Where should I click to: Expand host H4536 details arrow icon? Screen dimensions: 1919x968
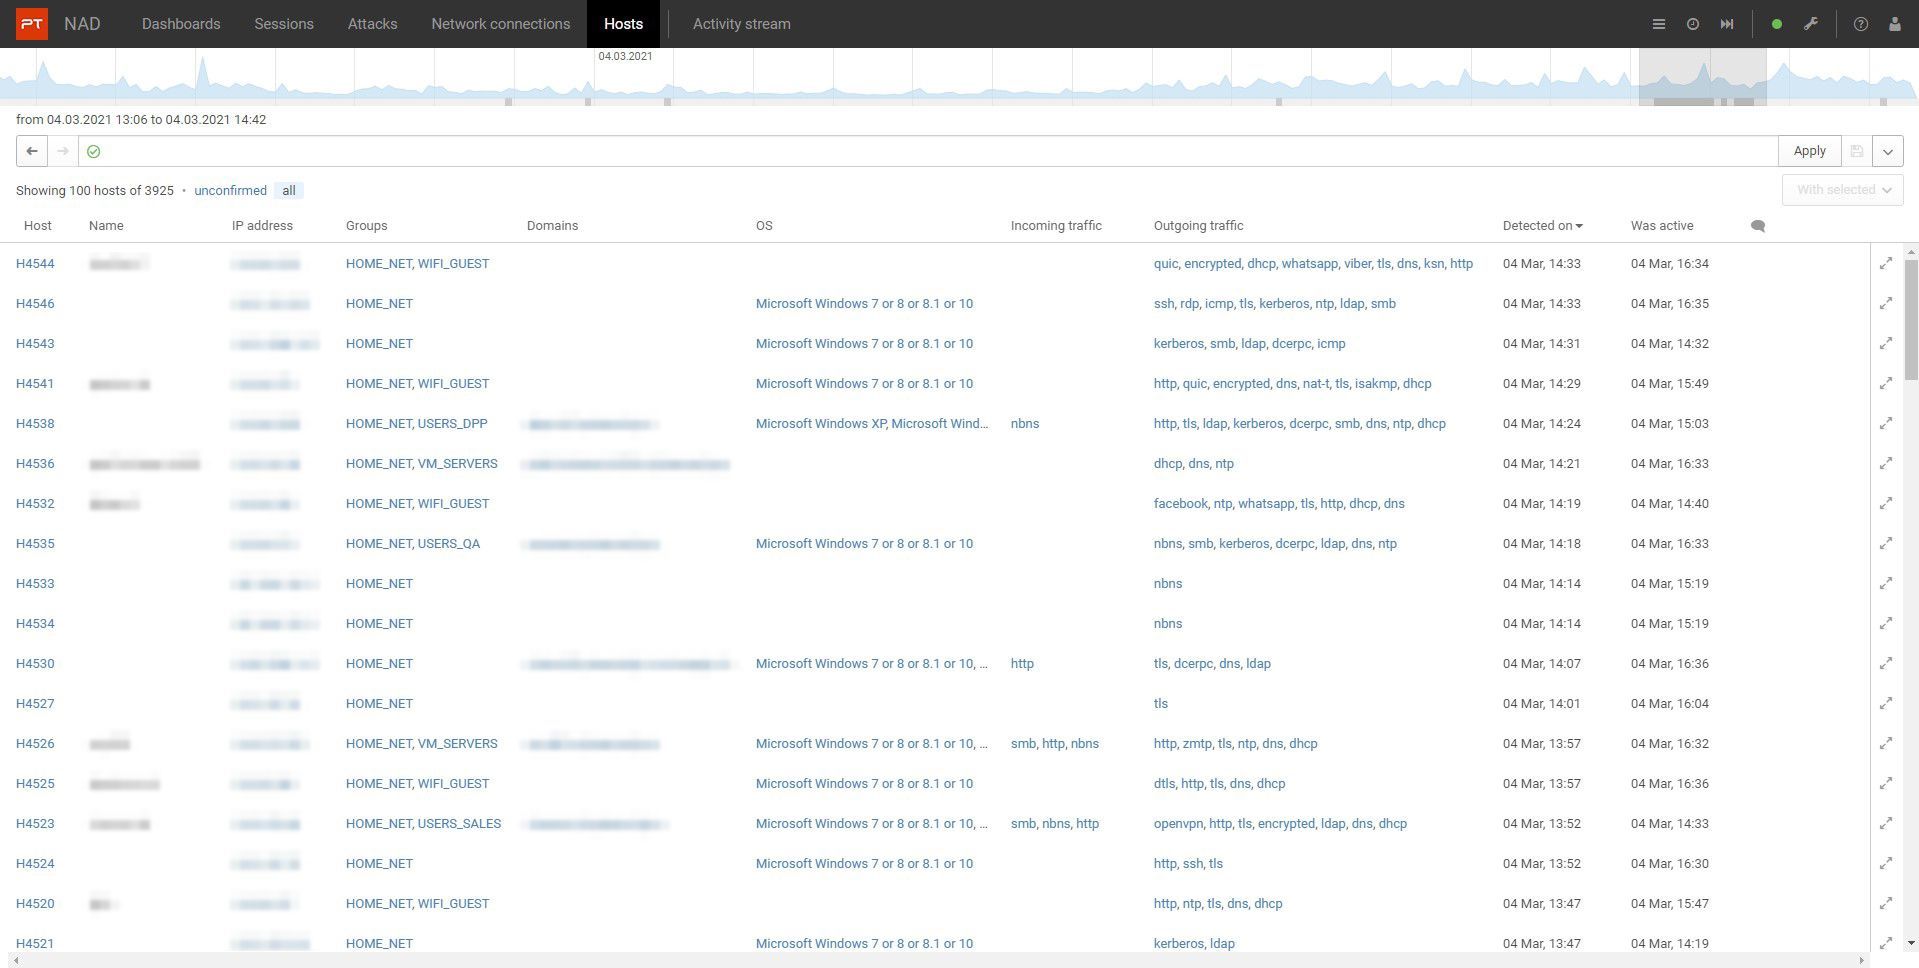coord(1886,463)
